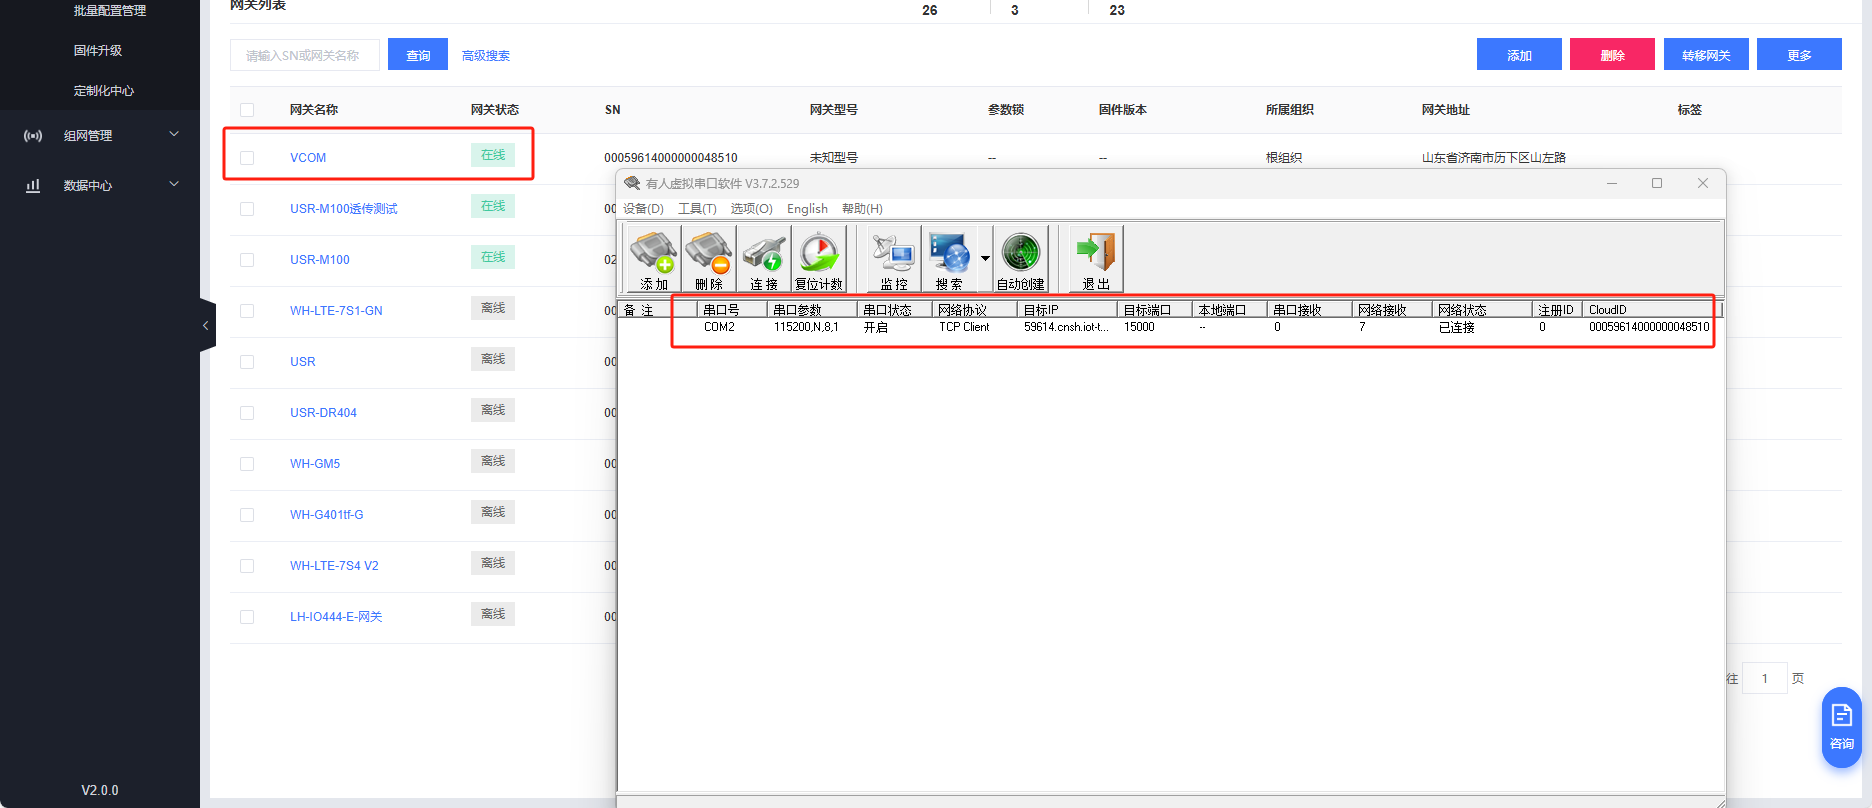Open the 监控 monitor tool icon
This screenshot has height=808, width=1872.
[894, 258]
